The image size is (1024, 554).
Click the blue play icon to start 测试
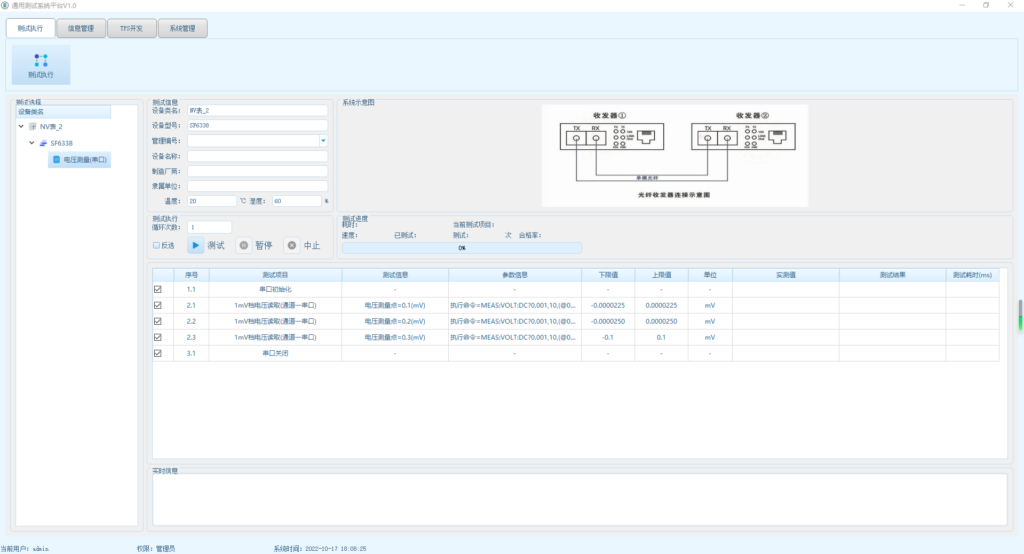pyautogui.click(x=196, y=245)
